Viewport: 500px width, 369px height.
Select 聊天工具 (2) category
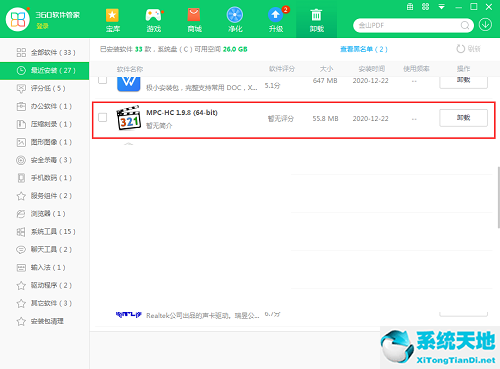pyautogui.click(x=45, y=250)
